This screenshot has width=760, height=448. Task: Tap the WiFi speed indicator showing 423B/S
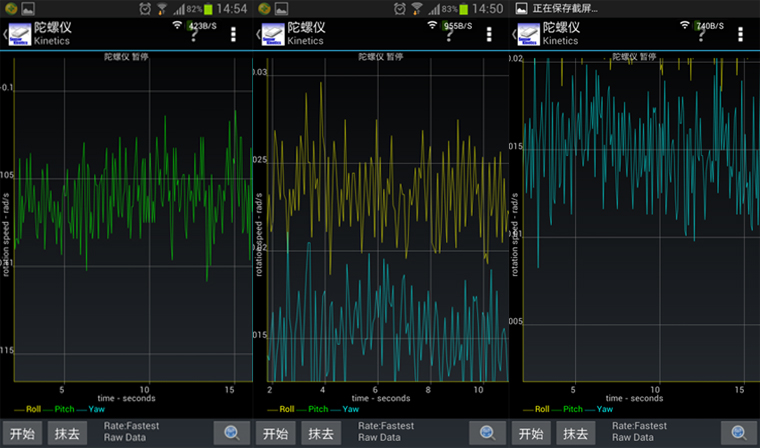pos(195,26)
